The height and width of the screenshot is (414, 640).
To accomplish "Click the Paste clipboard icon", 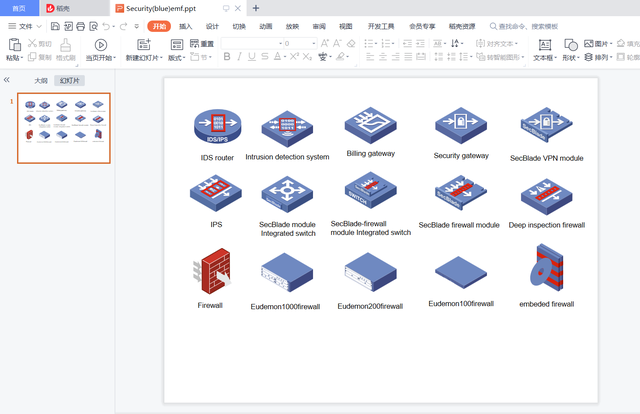I will coord(15,45).
